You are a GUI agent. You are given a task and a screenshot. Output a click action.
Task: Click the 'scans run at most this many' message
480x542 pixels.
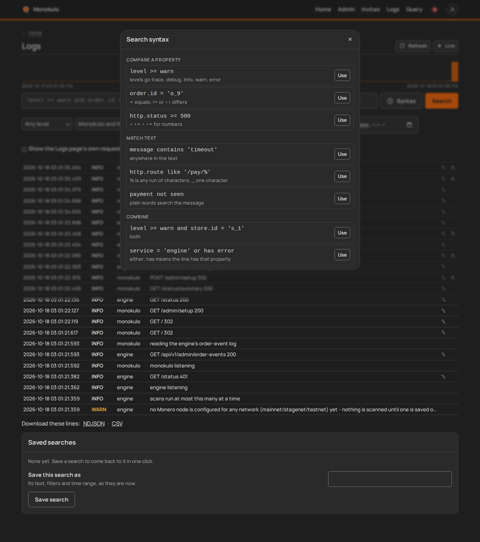pyautogui.click(x=195, y=399)
